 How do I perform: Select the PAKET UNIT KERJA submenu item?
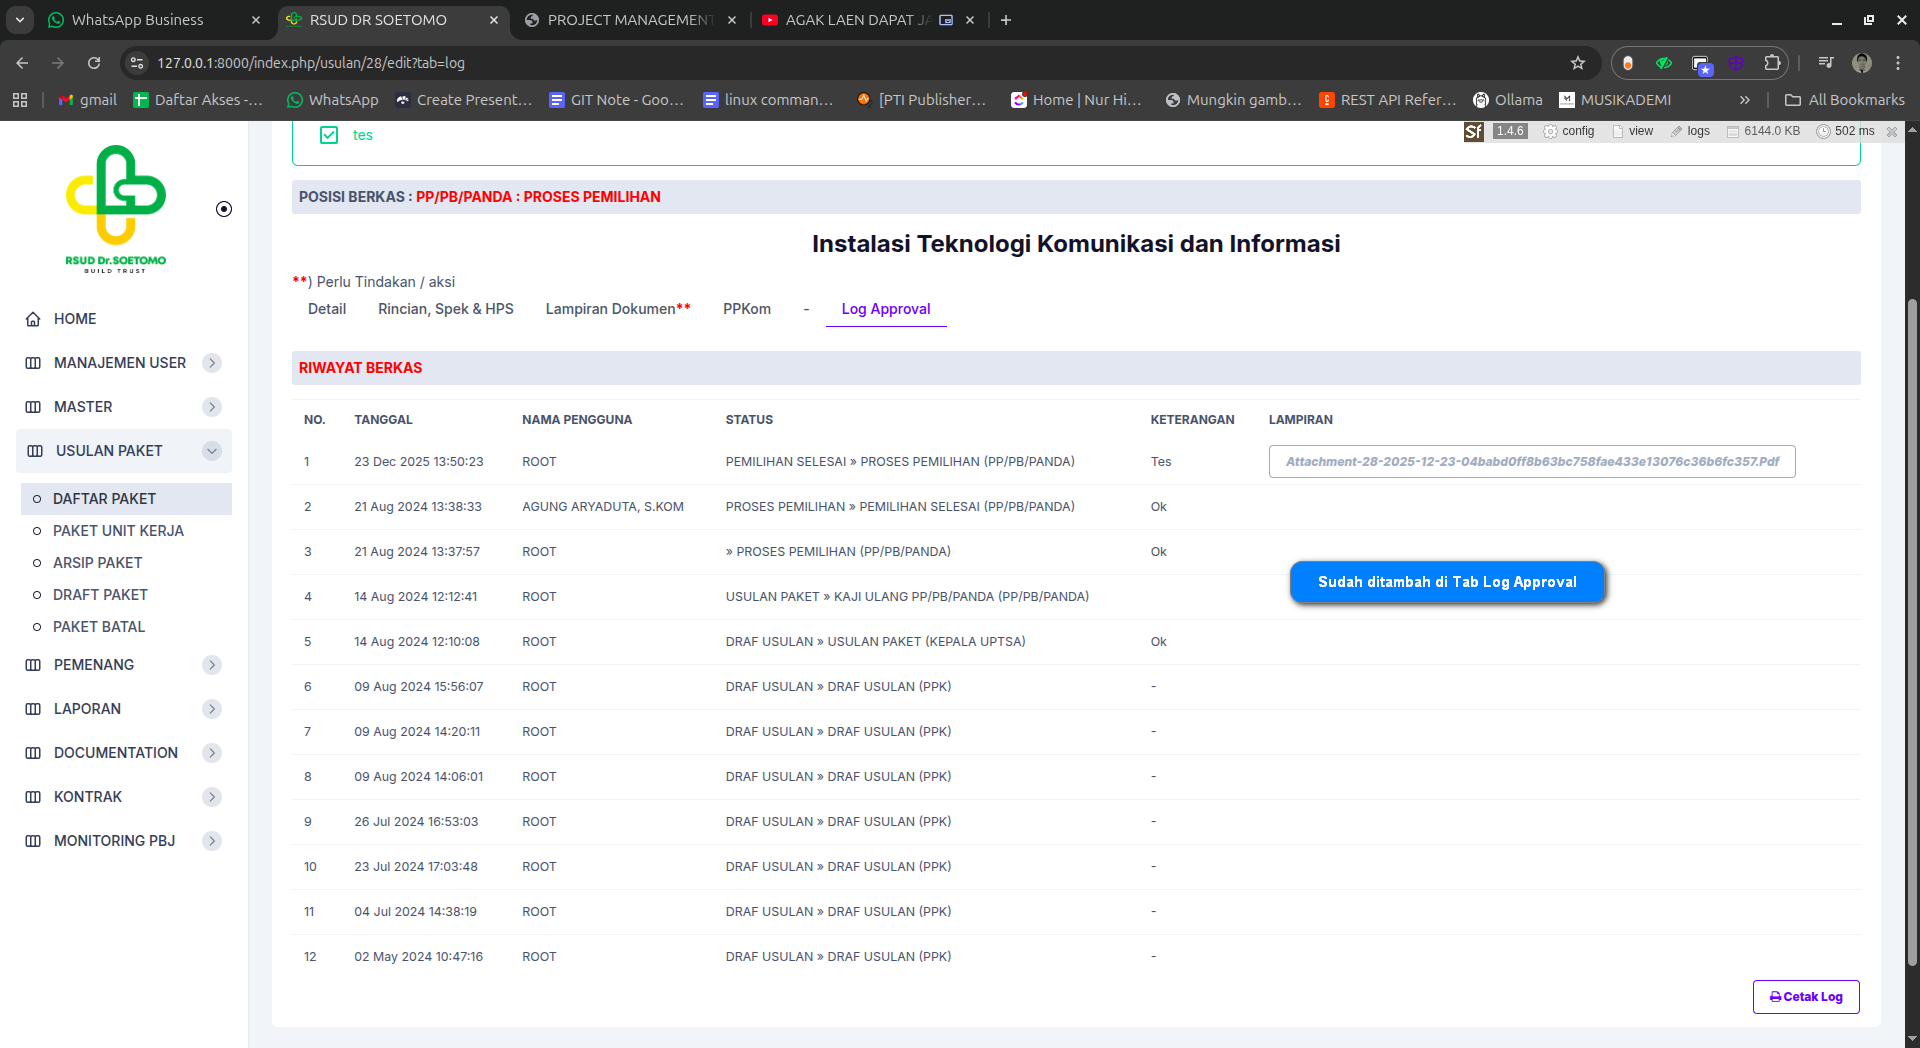coord(118,531)
